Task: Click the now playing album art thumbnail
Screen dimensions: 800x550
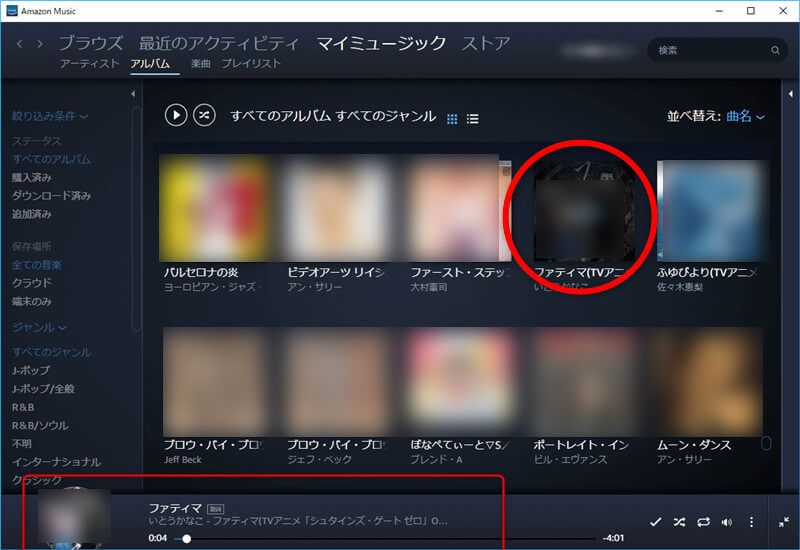Action: [x=74, y=519]
